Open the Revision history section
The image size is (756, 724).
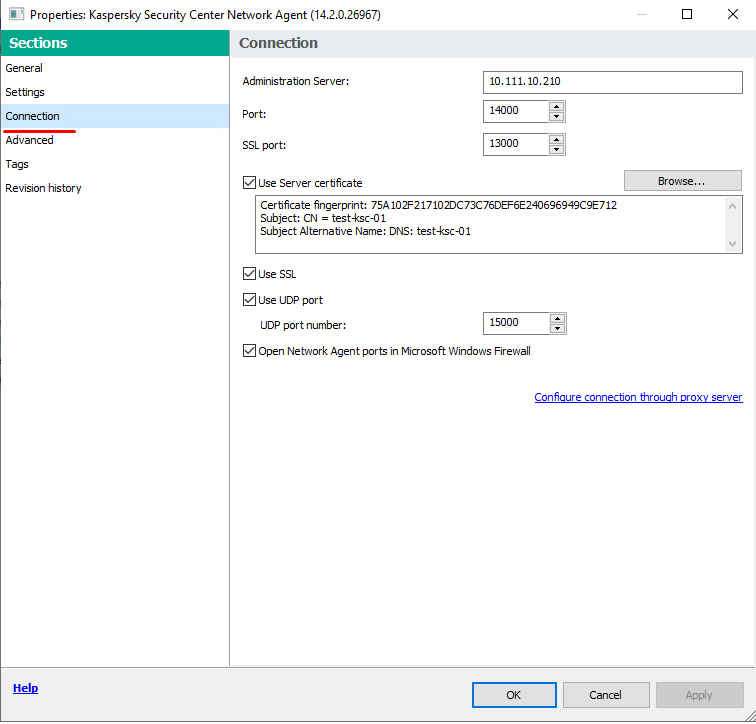(43, 188)
